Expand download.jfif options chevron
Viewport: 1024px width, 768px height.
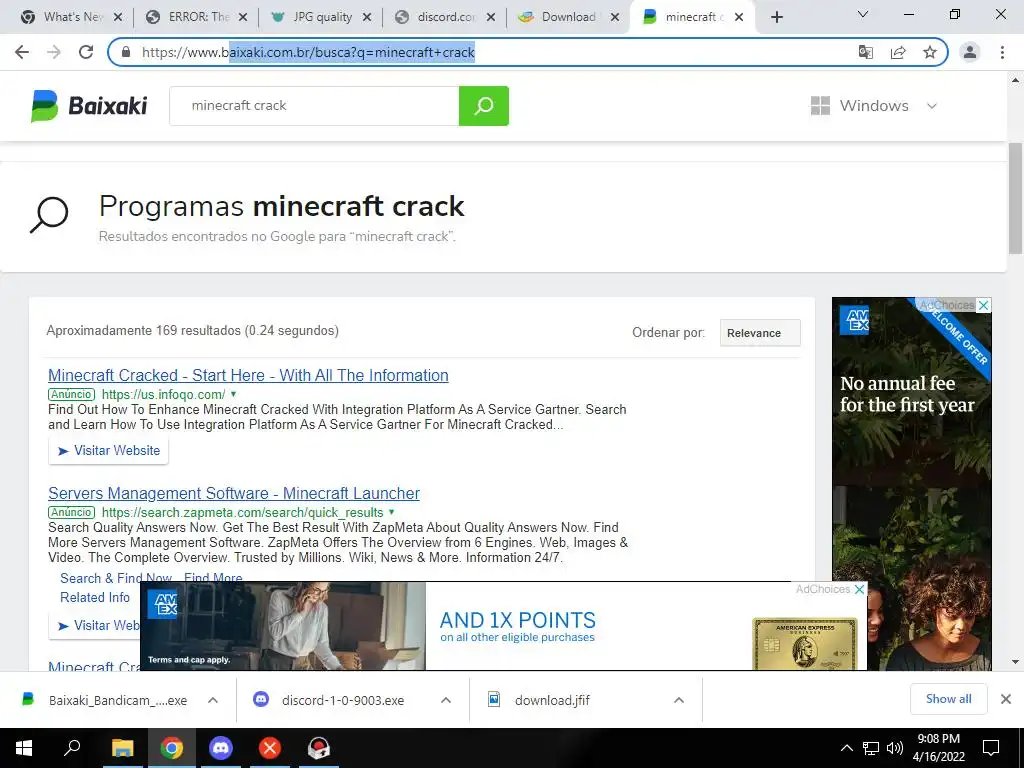click(679, 700)
